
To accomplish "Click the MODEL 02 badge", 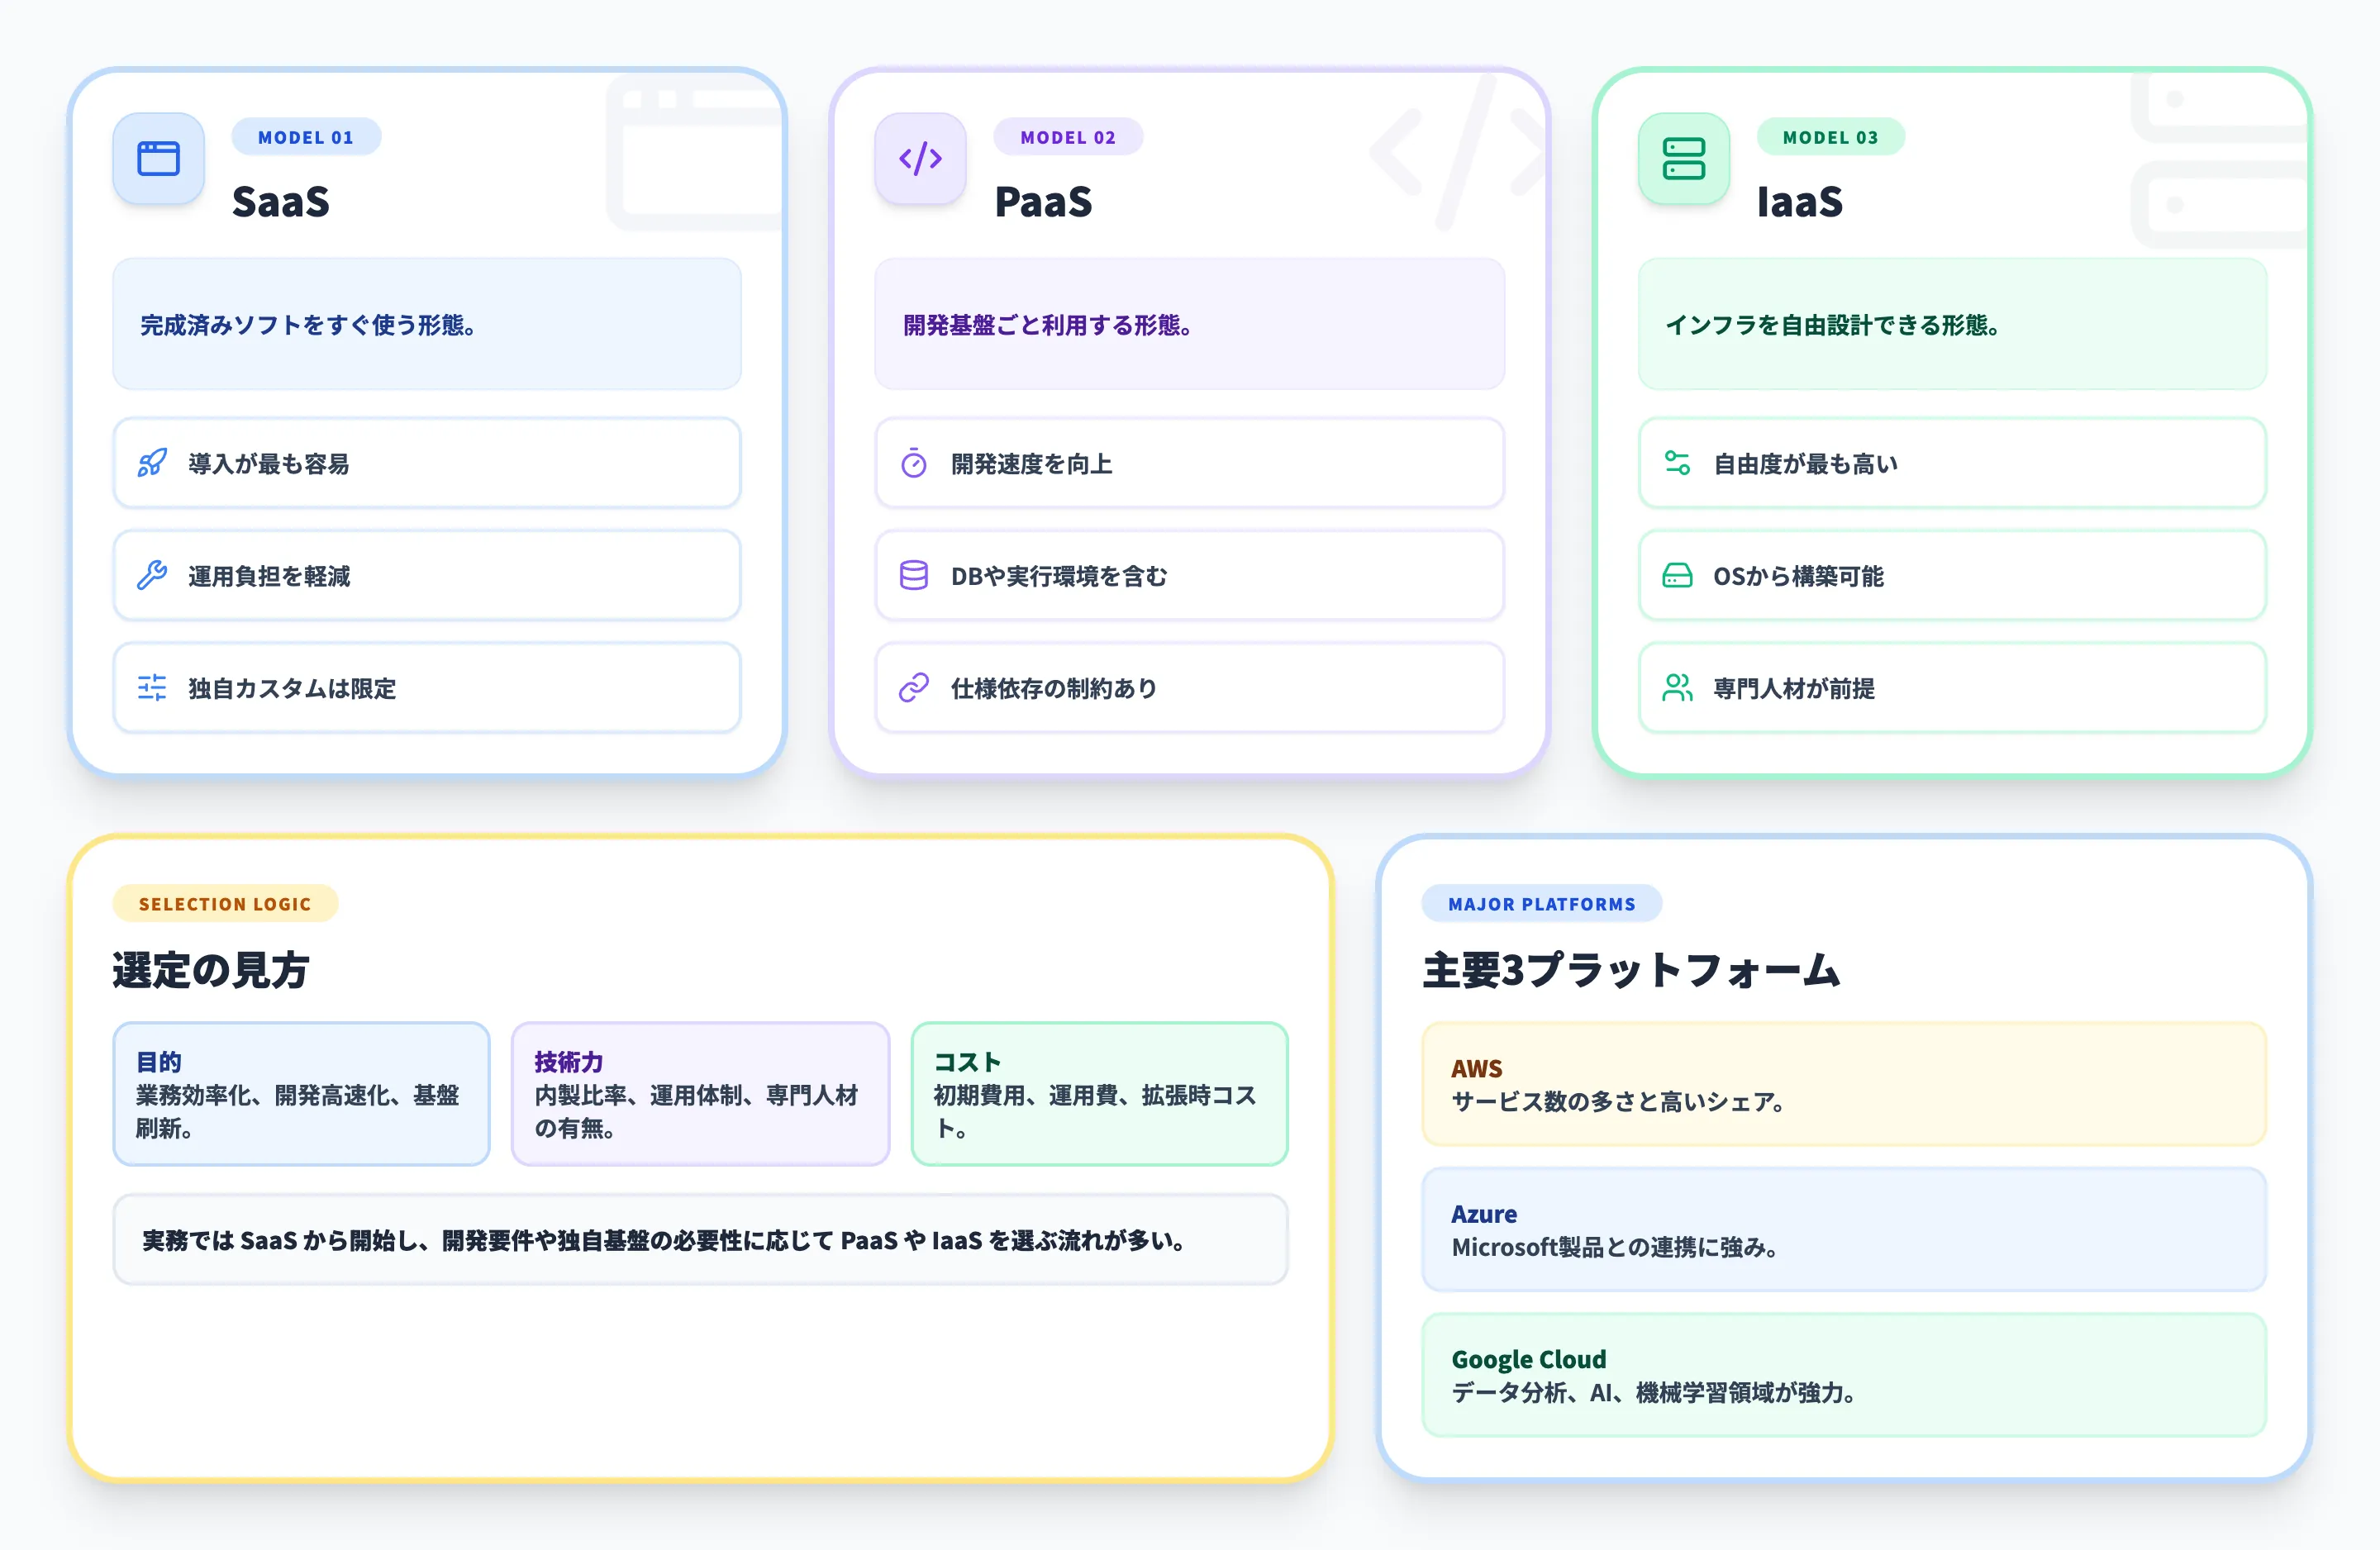I will tap(1068, 137).
